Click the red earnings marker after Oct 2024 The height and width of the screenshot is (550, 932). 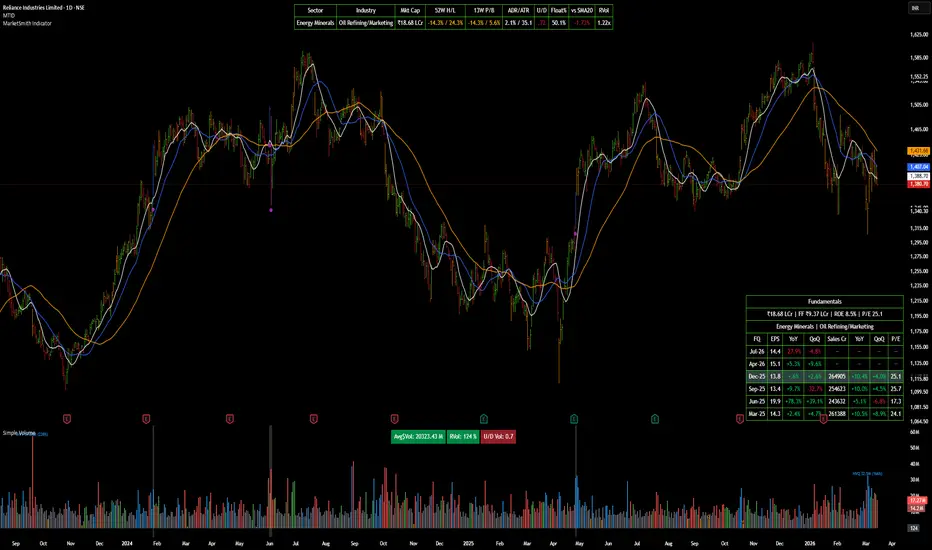(394, 419)
